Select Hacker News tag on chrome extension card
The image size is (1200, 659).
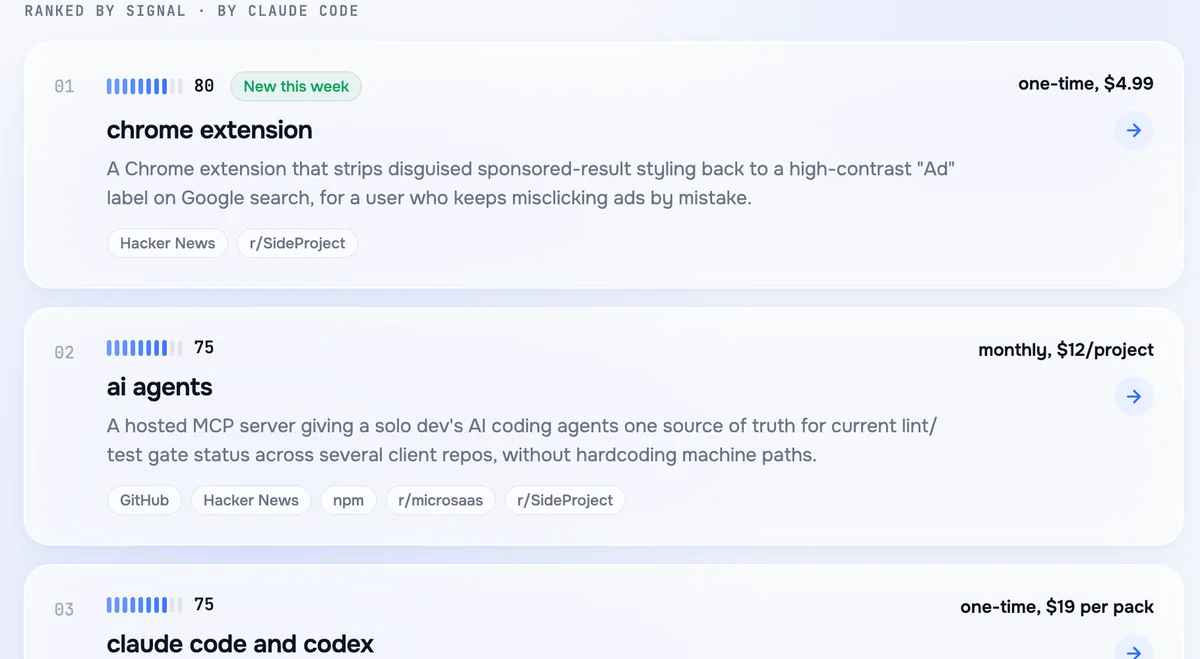tap(168, 243)
